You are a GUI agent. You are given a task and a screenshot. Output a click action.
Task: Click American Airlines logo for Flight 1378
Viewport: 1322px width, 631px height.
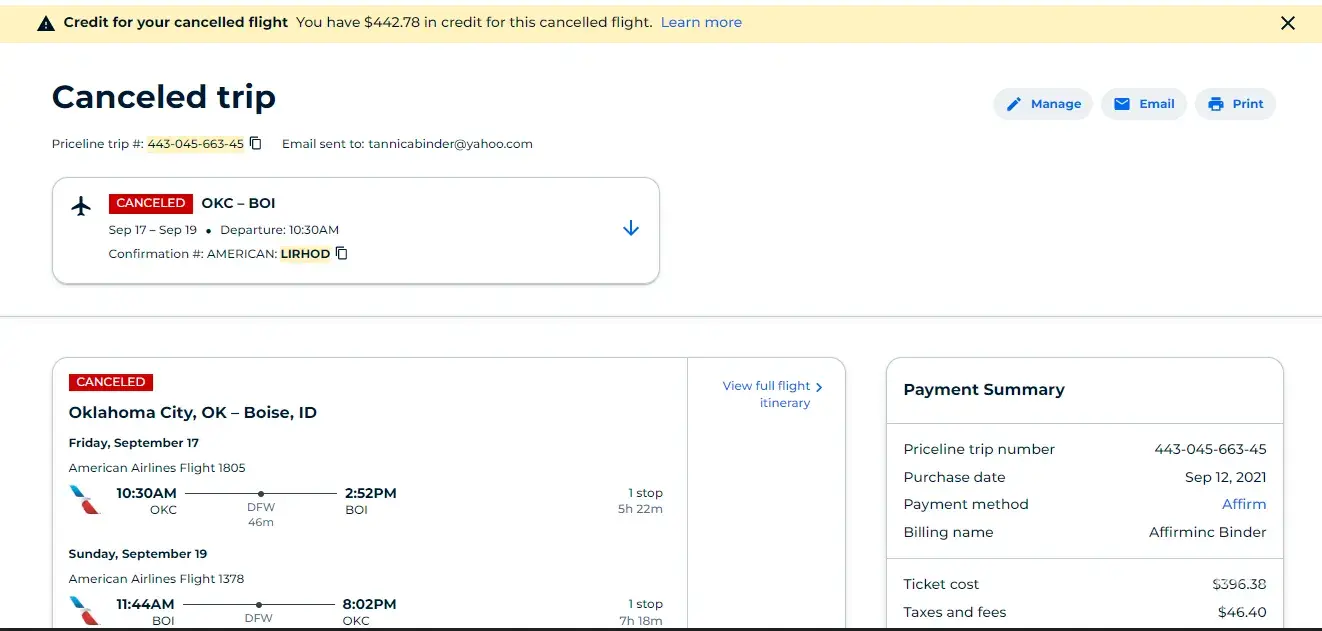pos(85,610)
